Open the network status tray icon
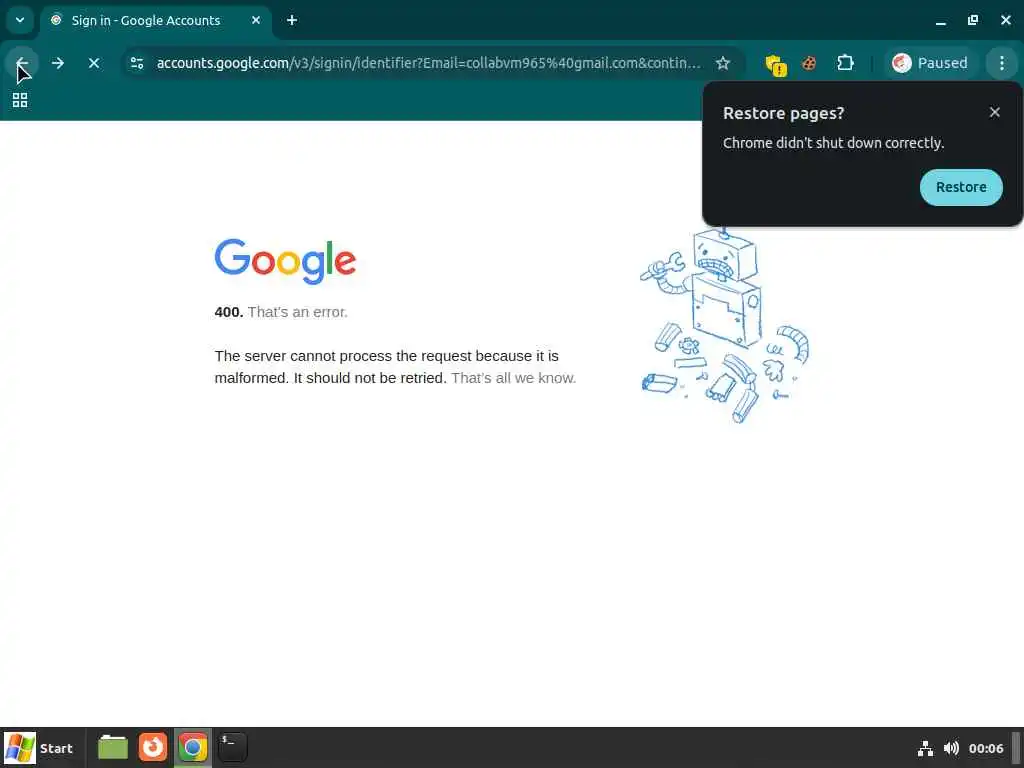Screen dimensions: 1024x768 click(925, 748)
